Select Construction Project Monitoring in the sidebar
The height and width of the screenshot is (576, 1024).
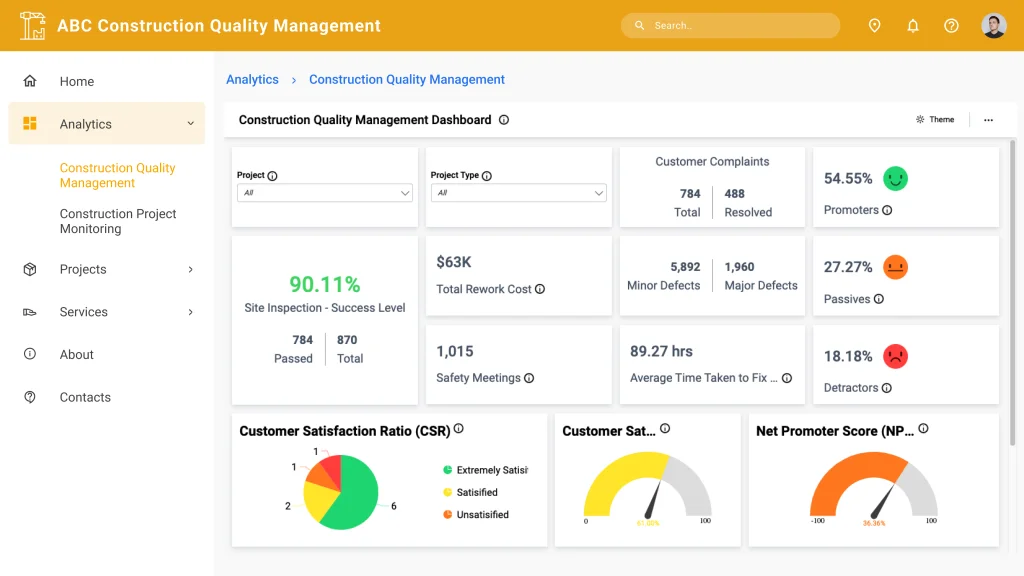(118, 221)
